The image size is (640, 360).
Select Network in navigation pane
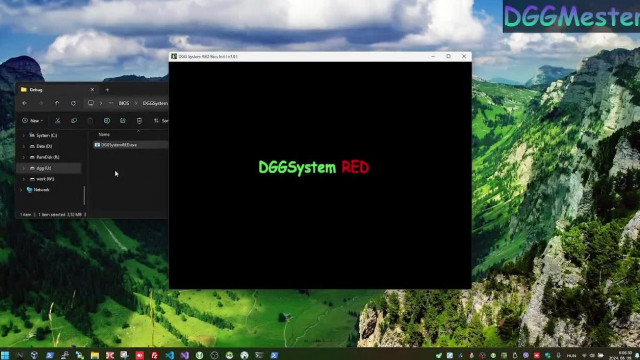pyautogui.click(x=38, y=190)
